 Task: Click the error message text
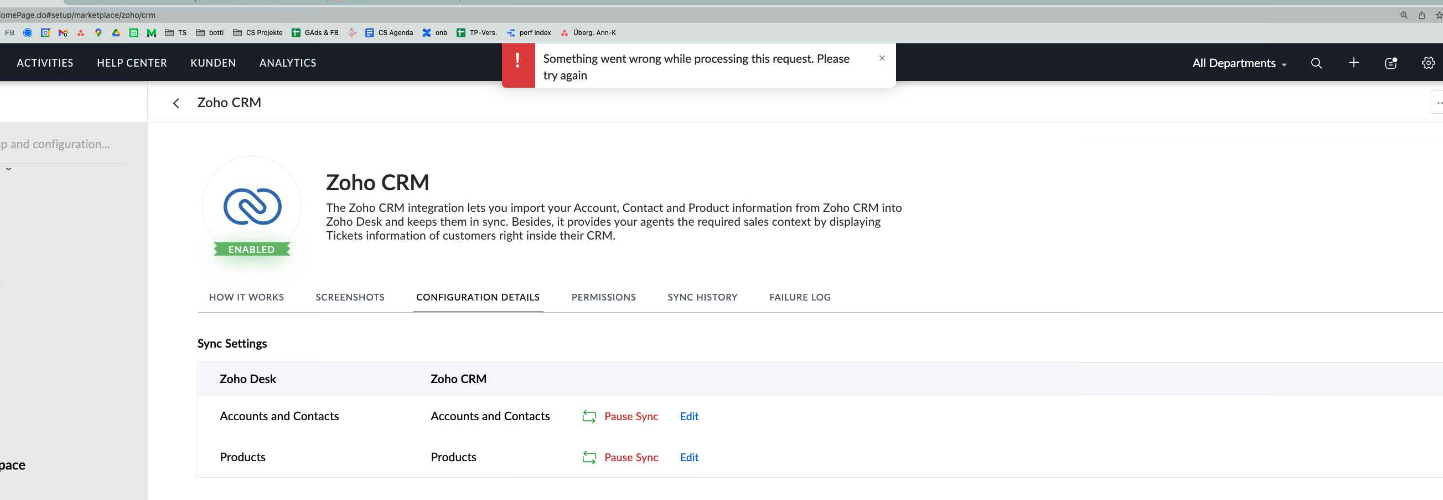point(696,67)
